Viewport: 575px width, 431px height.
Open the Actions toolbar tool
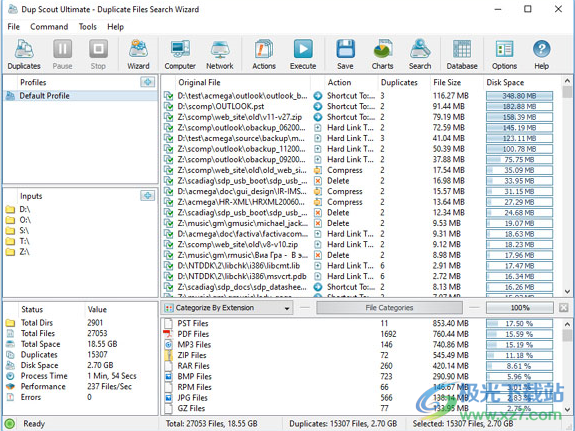tap(264, 54)
